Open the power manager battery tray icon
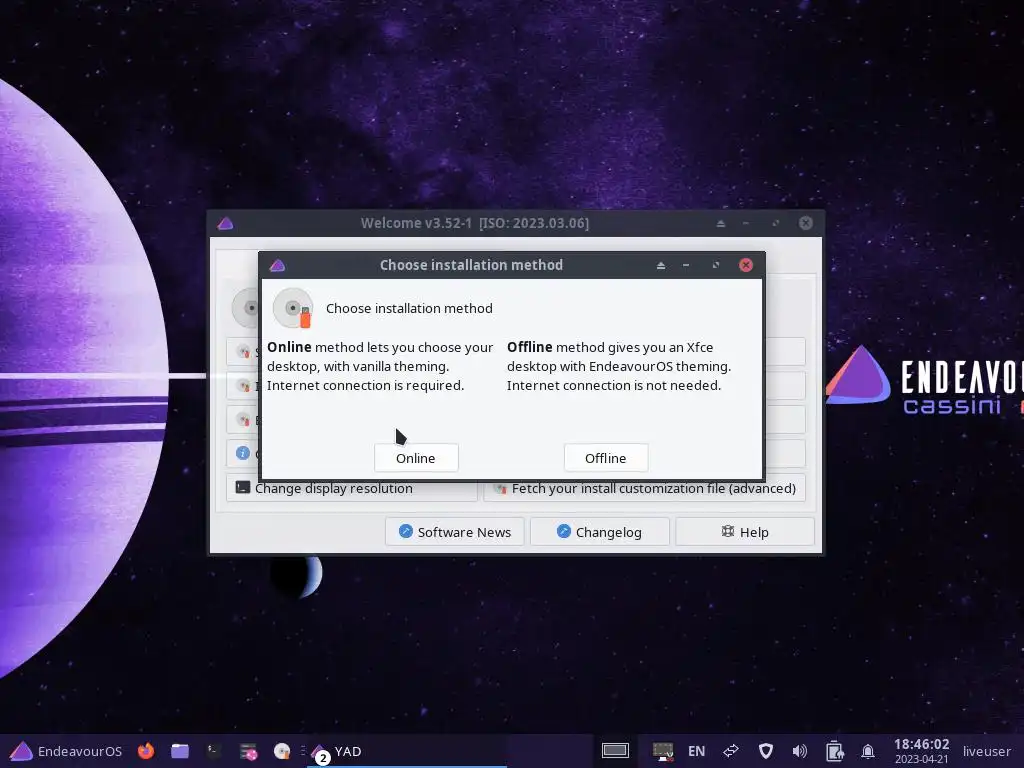This screenshot has width=1024, height=768. point(834,751)
